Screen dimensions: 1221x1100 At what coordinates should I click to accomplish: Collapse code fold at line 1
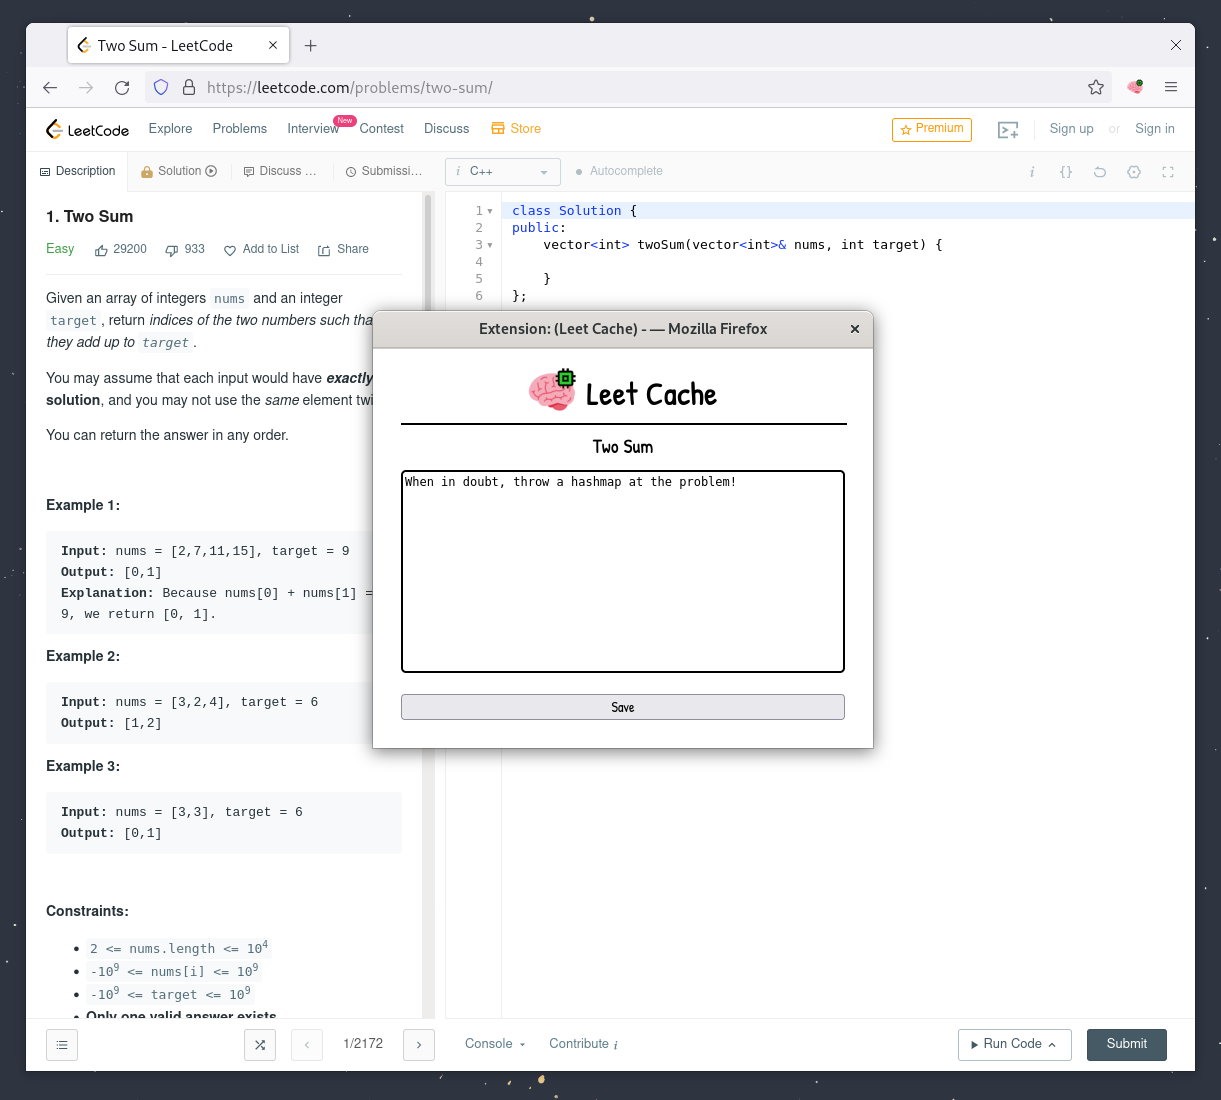click(490, 211)
